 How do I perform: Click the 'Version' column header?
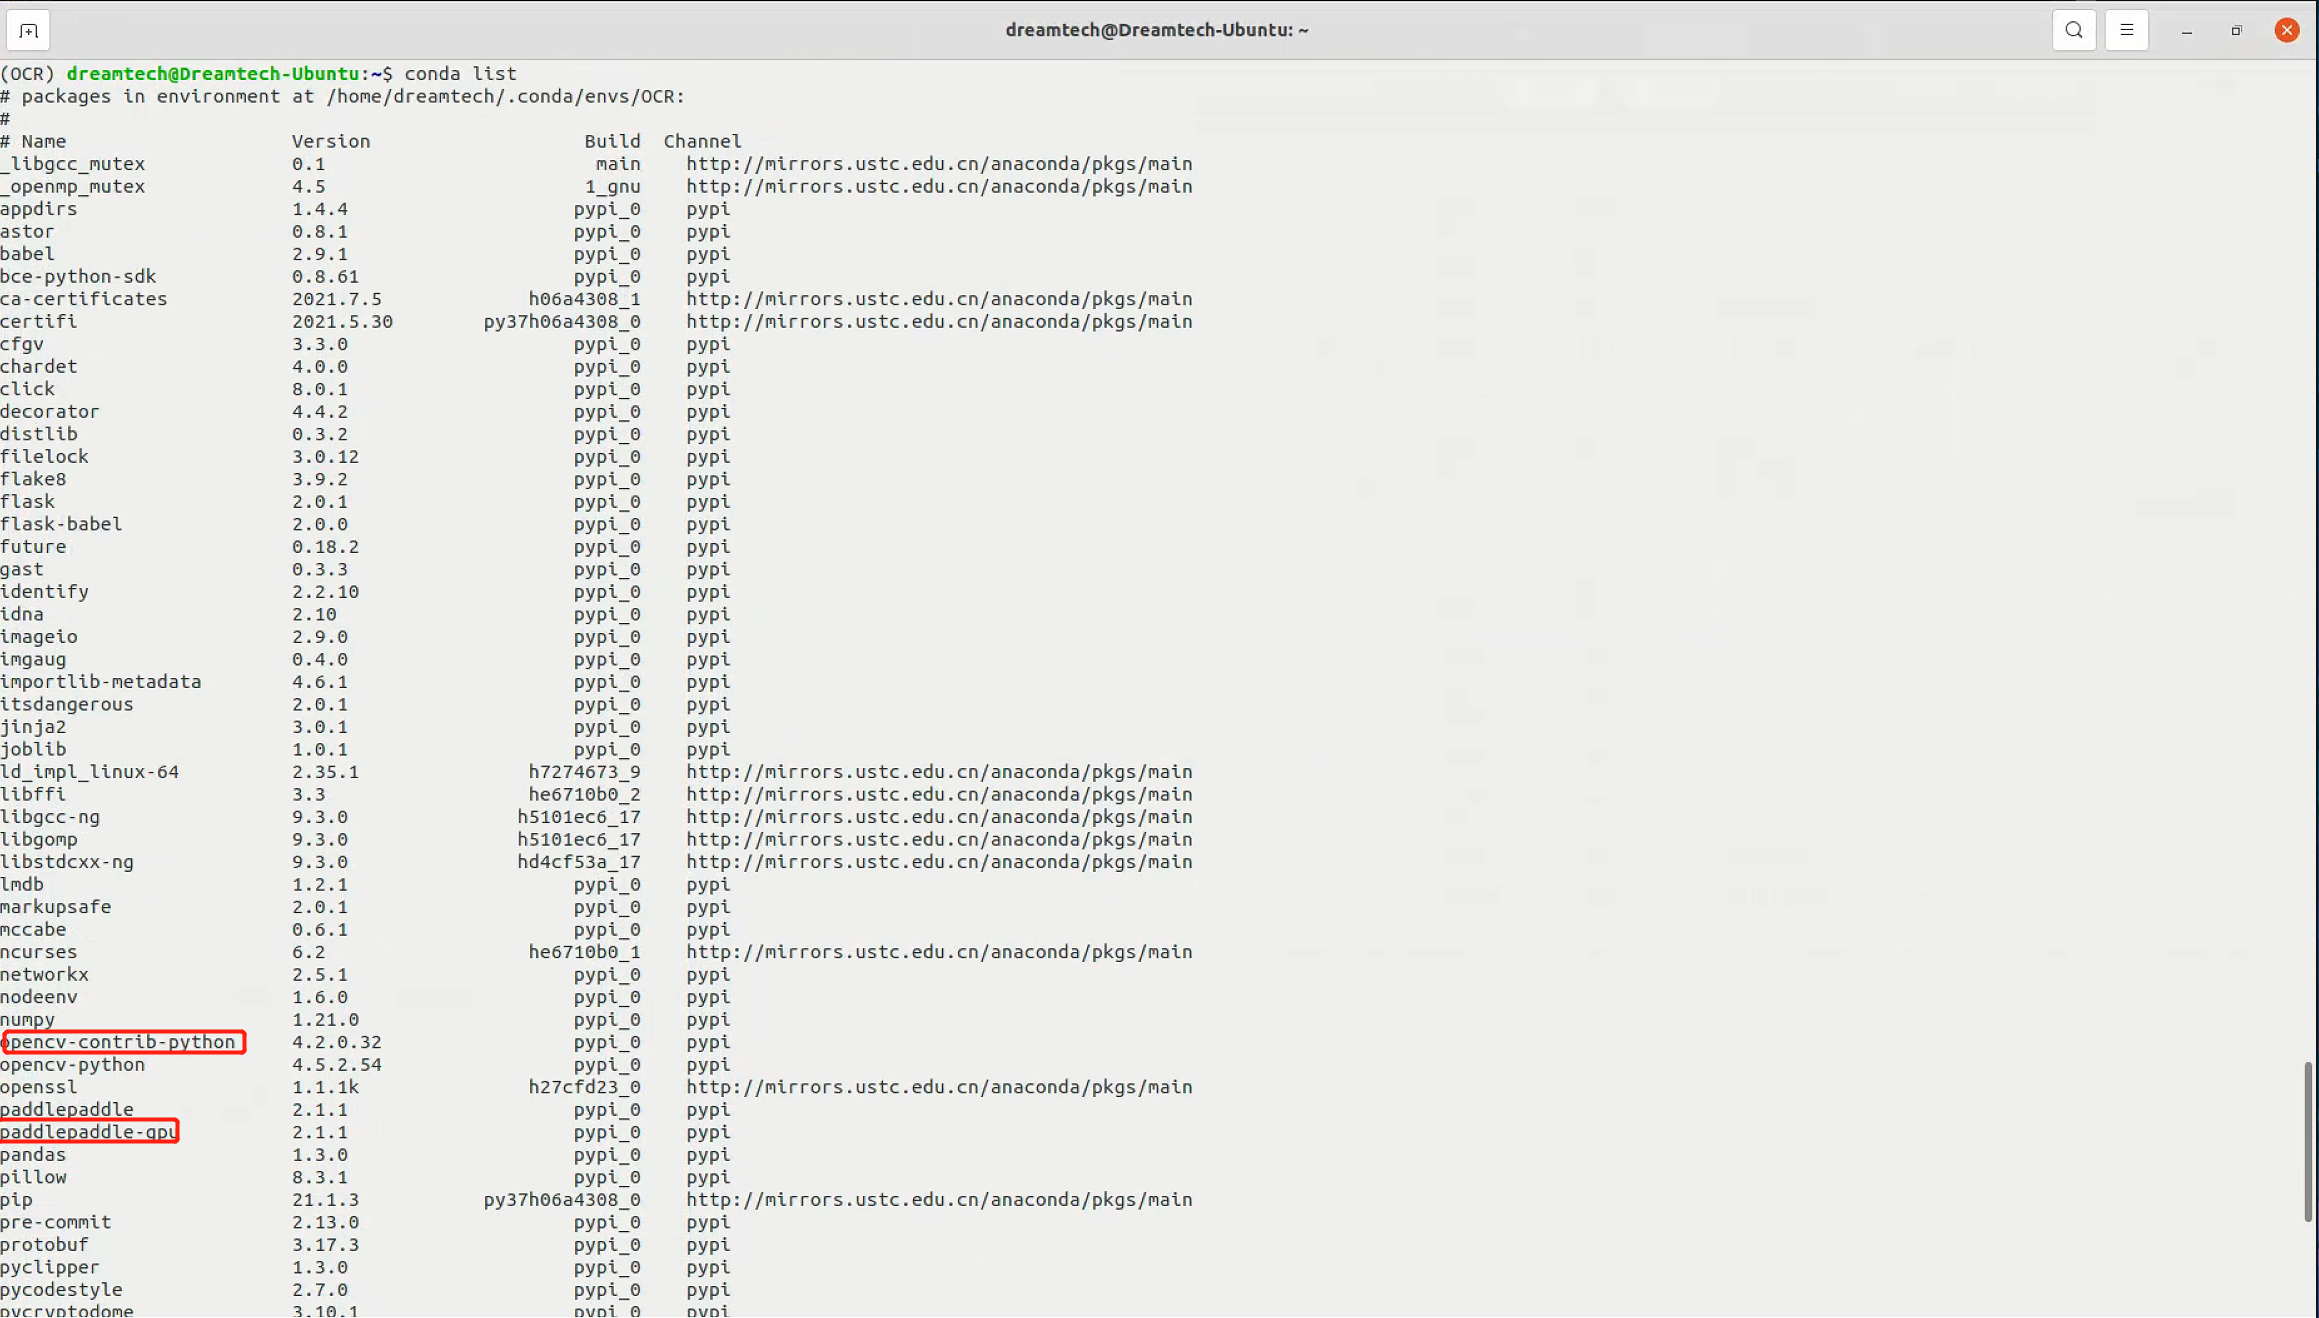pyautogui.click(x=331, y=142)
